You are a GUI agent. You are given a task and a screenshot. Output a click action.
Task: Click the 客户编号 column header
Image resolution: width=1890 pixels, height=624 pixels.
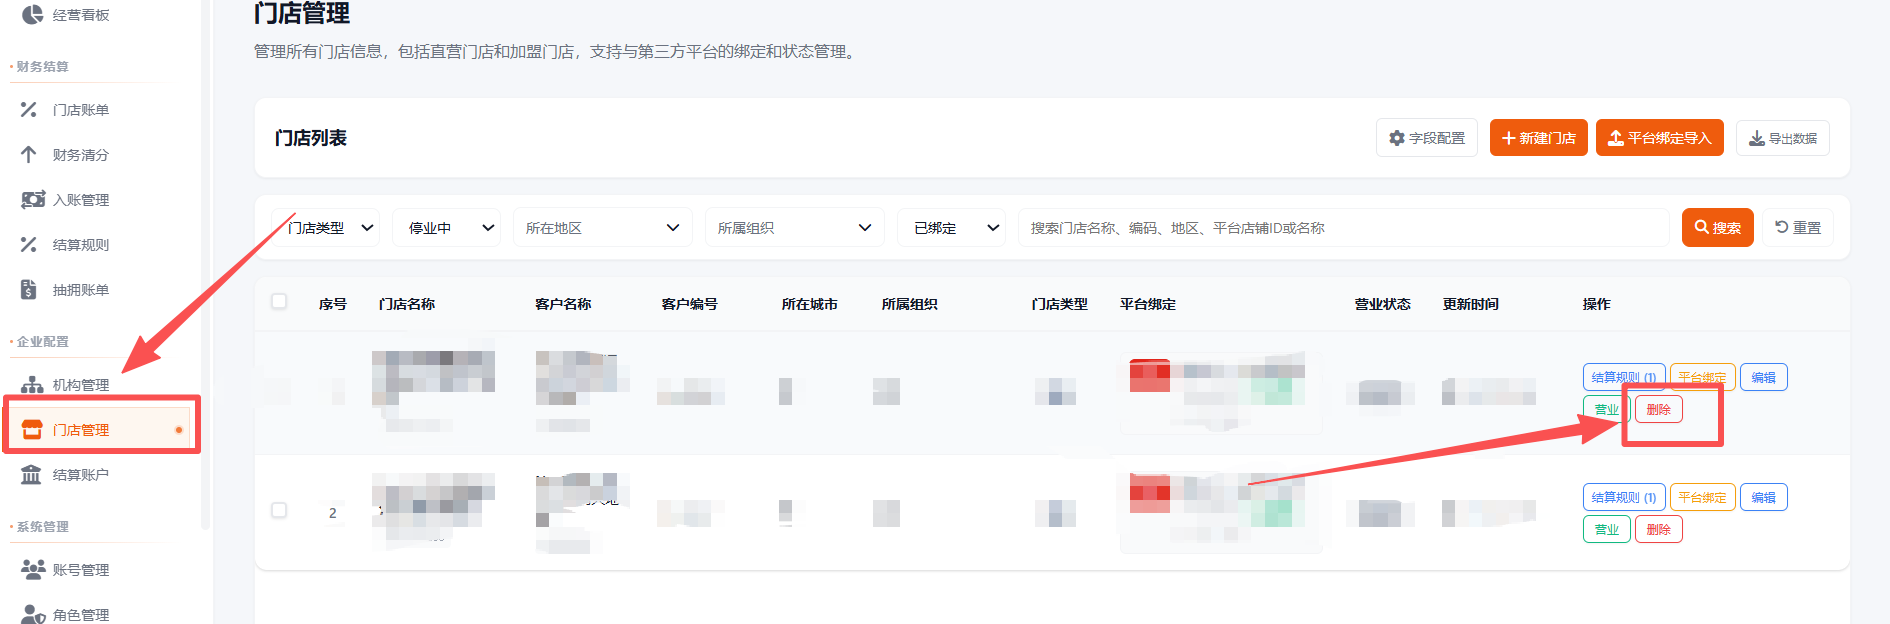pyautogui.click(x=690, y=304)
